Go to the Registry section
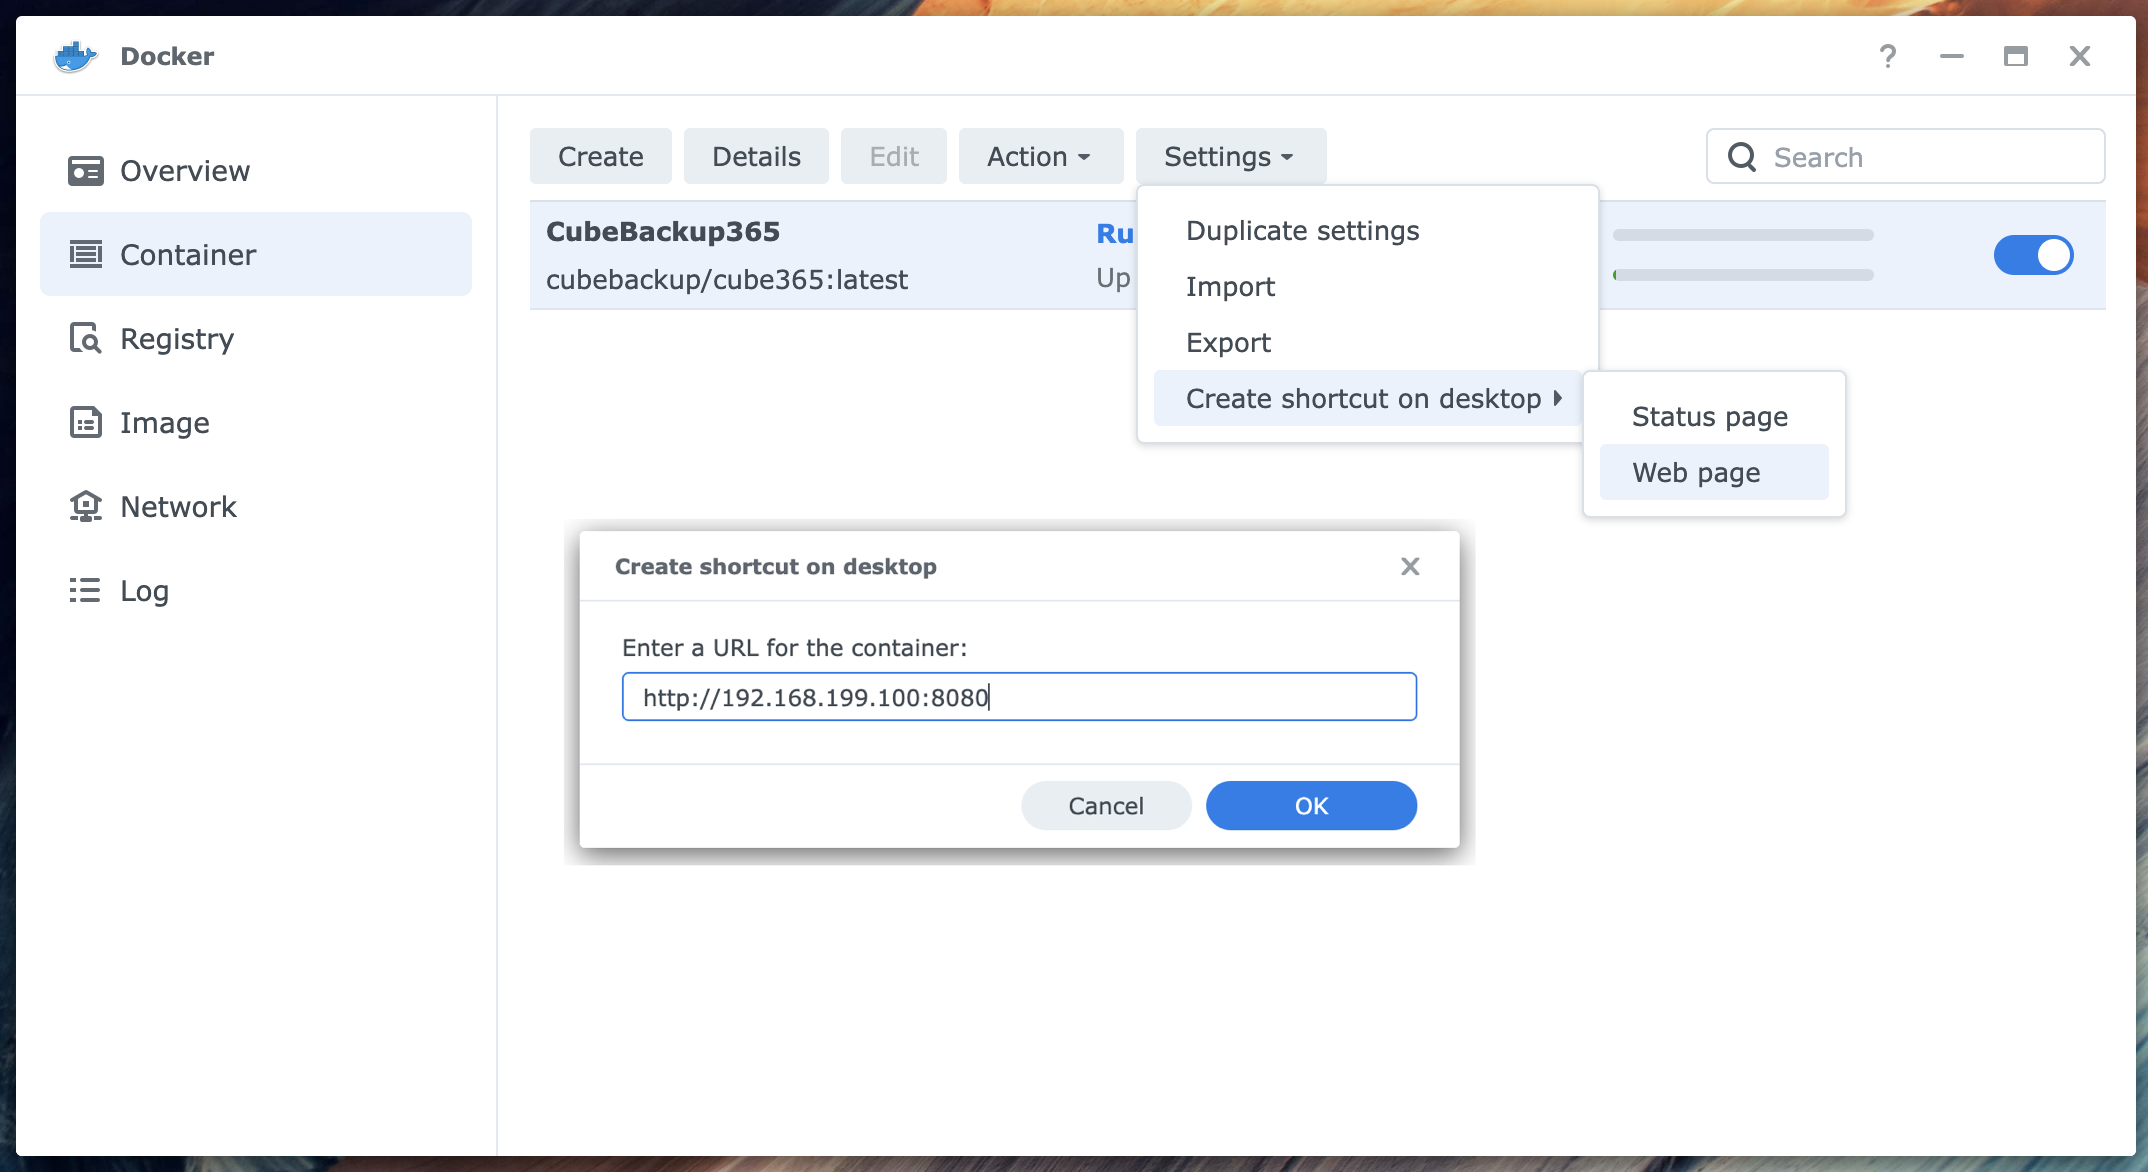Screen dimensions: 2148x1172 point(256,339)
